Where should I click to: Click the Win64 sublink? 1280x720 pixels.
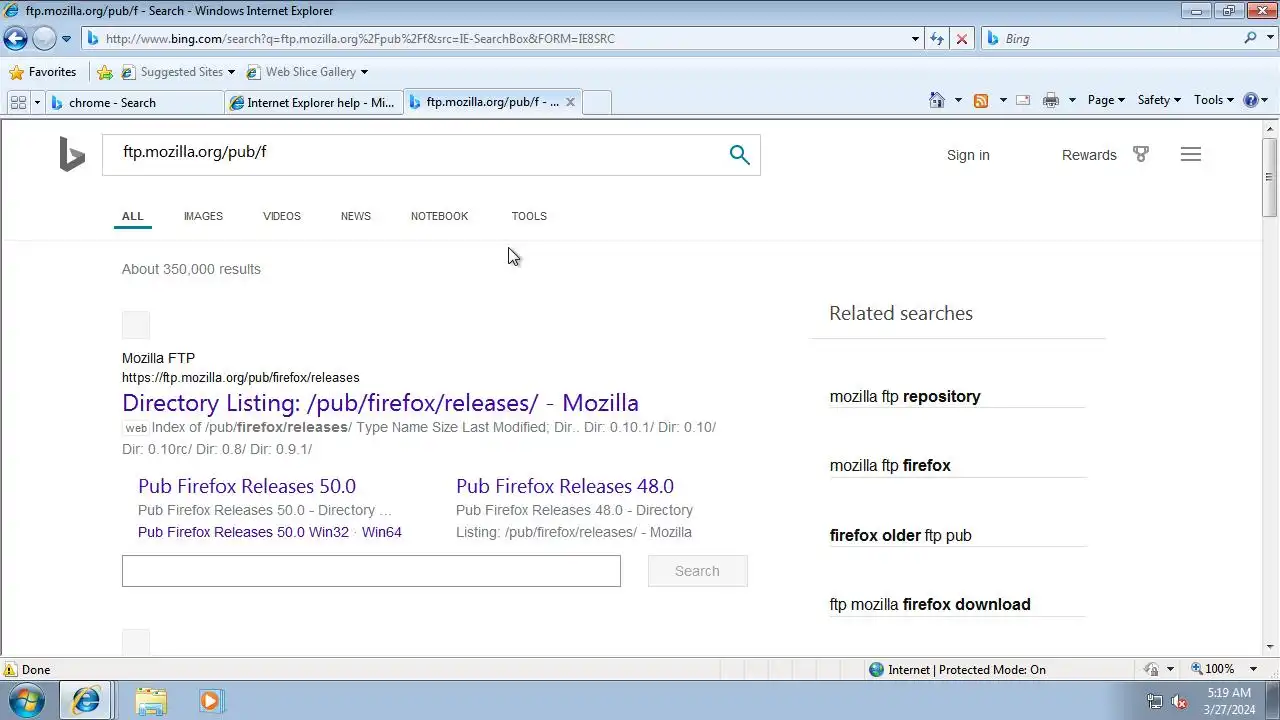pyautogui.click(x=382, y=532)
